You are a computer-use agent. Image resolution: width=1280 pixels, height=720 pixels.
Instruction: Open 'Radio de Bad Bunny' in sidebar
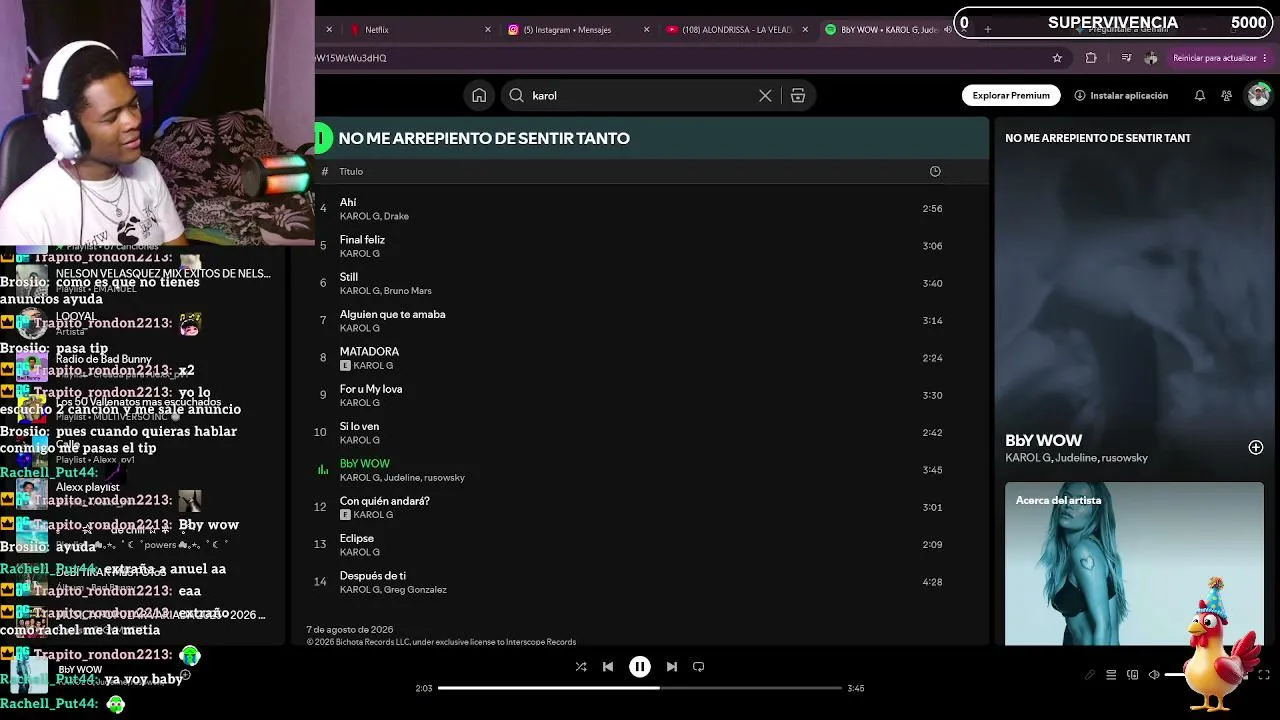[x=104, y=359]
